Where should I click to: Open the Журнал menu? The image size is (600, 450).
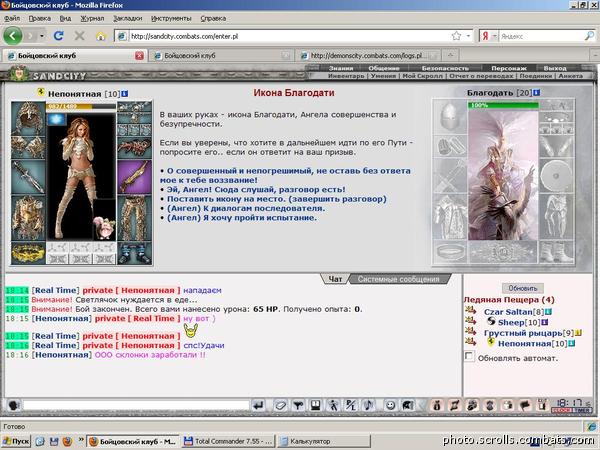pyautogui.click(x=92, y=18)
